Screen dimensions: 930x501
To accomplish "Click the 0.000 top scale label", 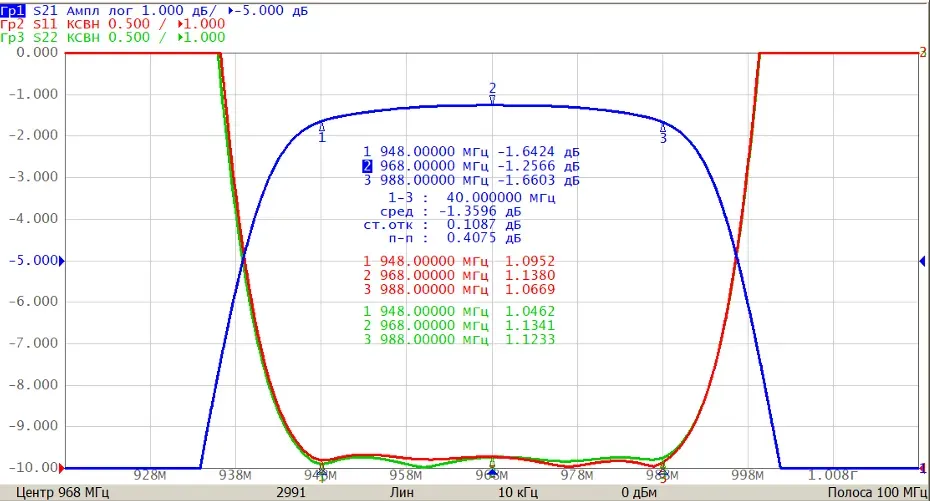I will click(x=37, y=52).
